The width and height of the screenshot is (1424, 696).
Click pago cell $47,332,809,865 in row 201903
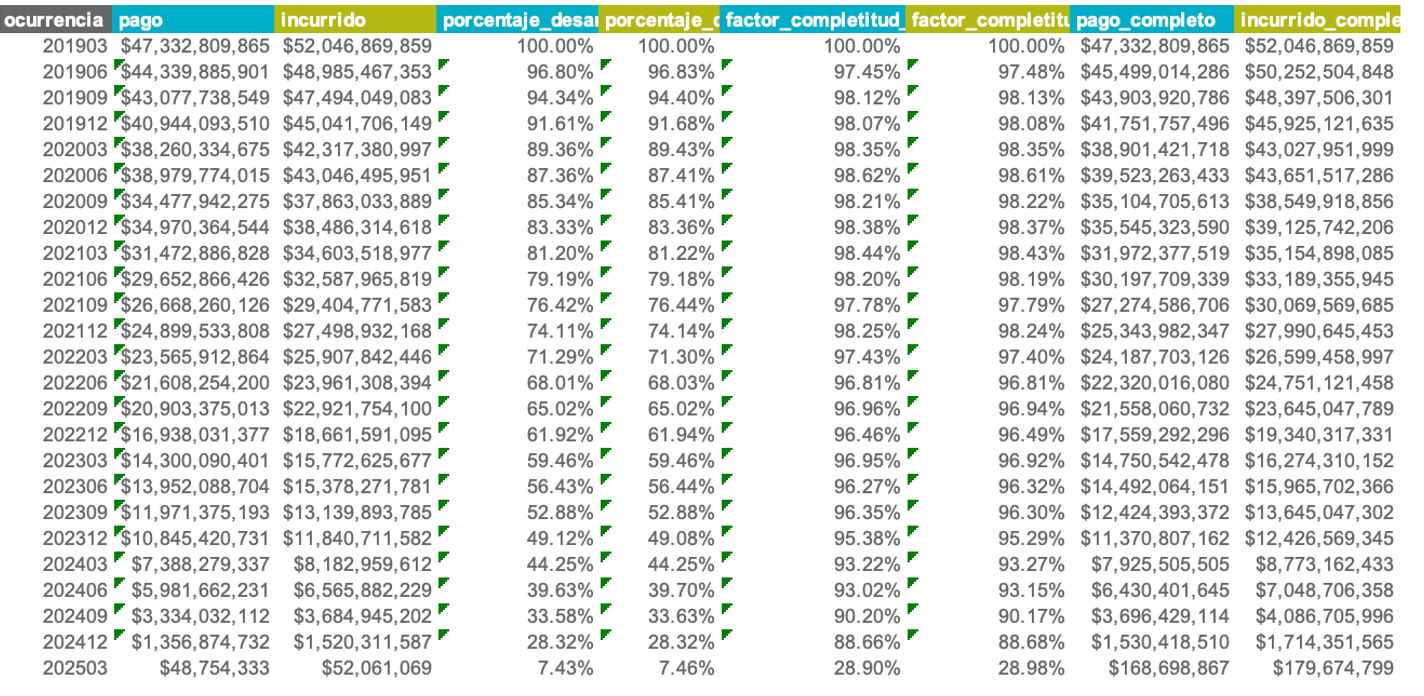click(194, 46)
